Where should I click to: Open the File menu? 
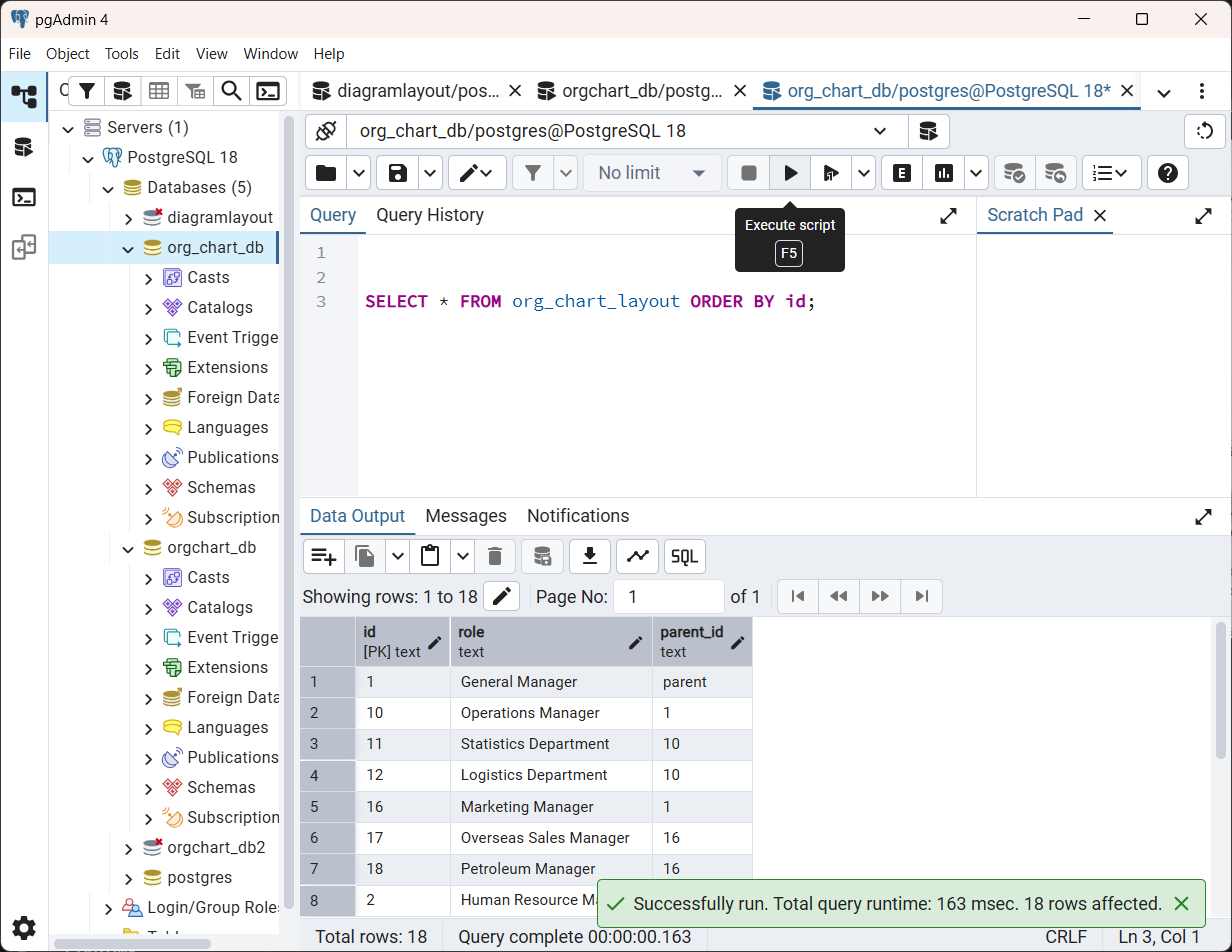point(20,54)
